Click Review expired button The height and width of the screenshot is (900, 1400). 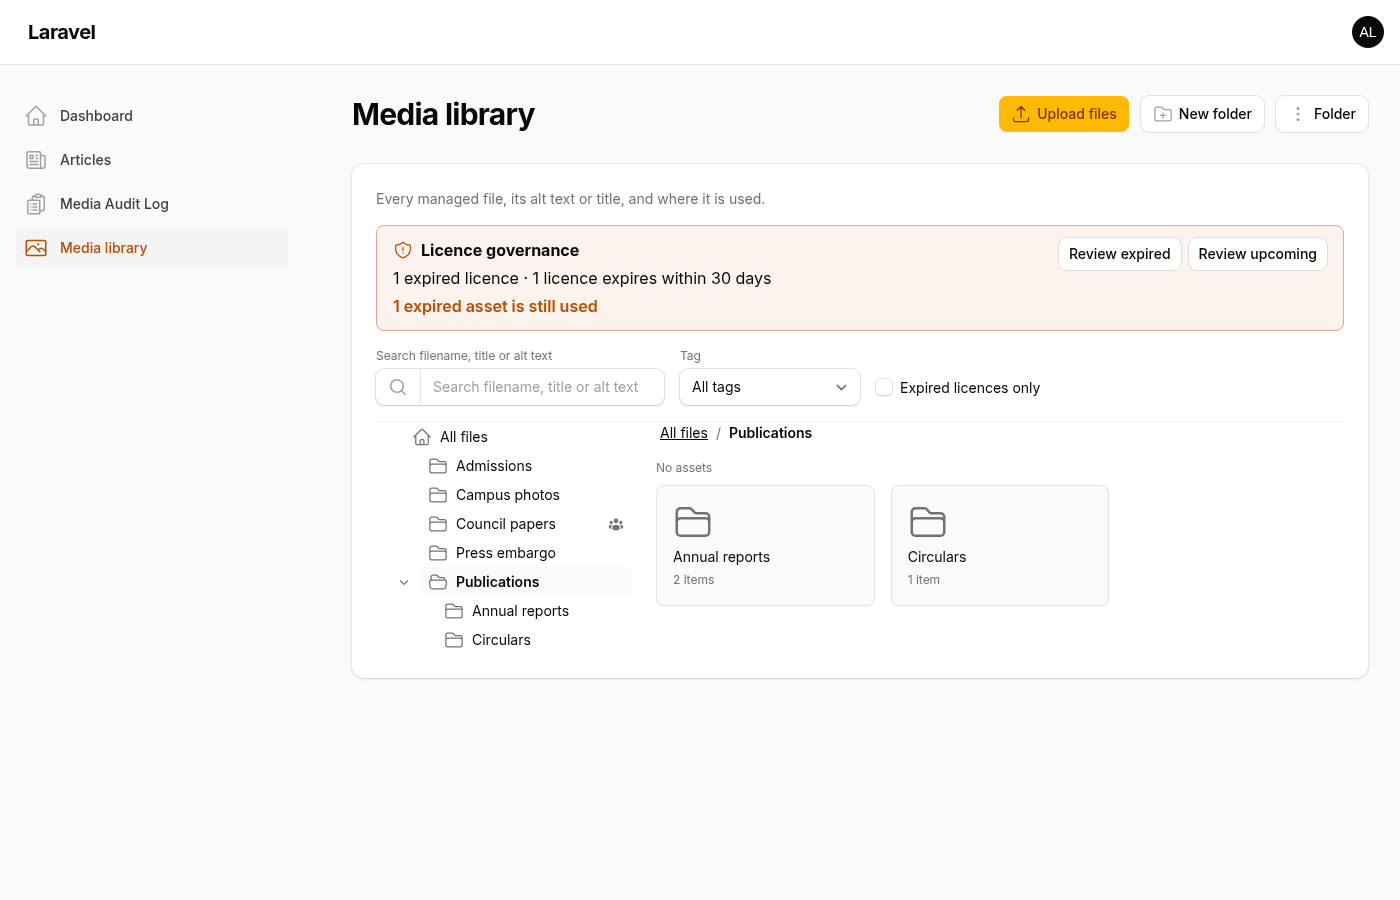click(x=1120, y=254)
